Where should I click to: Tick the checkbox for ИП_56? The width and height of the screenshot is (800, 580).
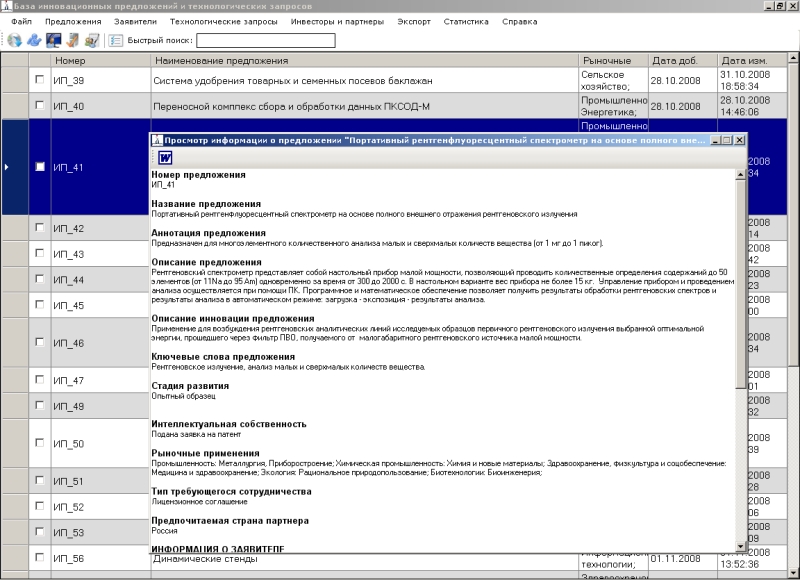pyautogui.click(x=40, y=557)
